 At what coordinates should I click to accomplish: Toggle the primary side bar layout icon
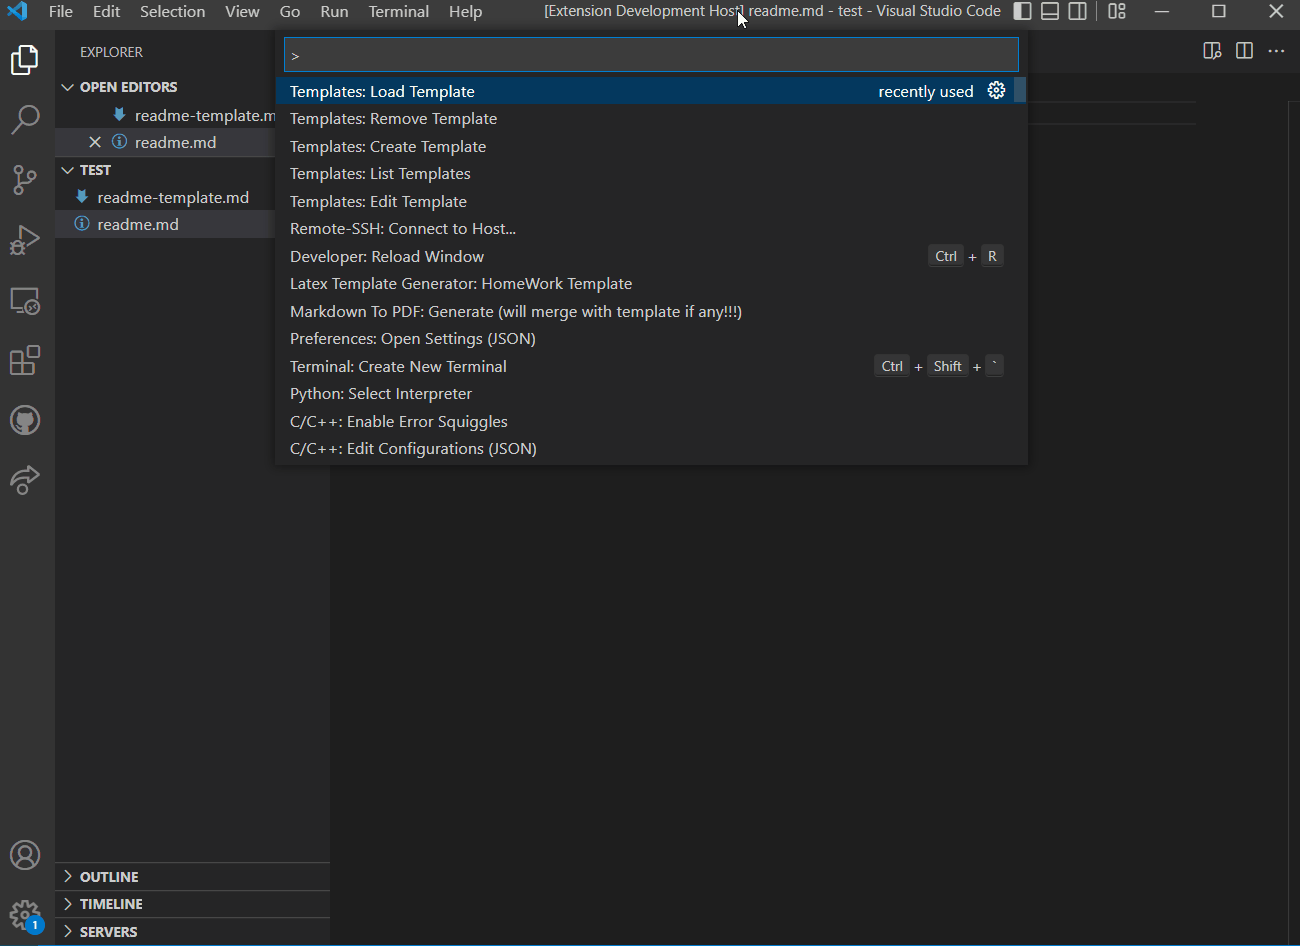(x=1022, y=11)
